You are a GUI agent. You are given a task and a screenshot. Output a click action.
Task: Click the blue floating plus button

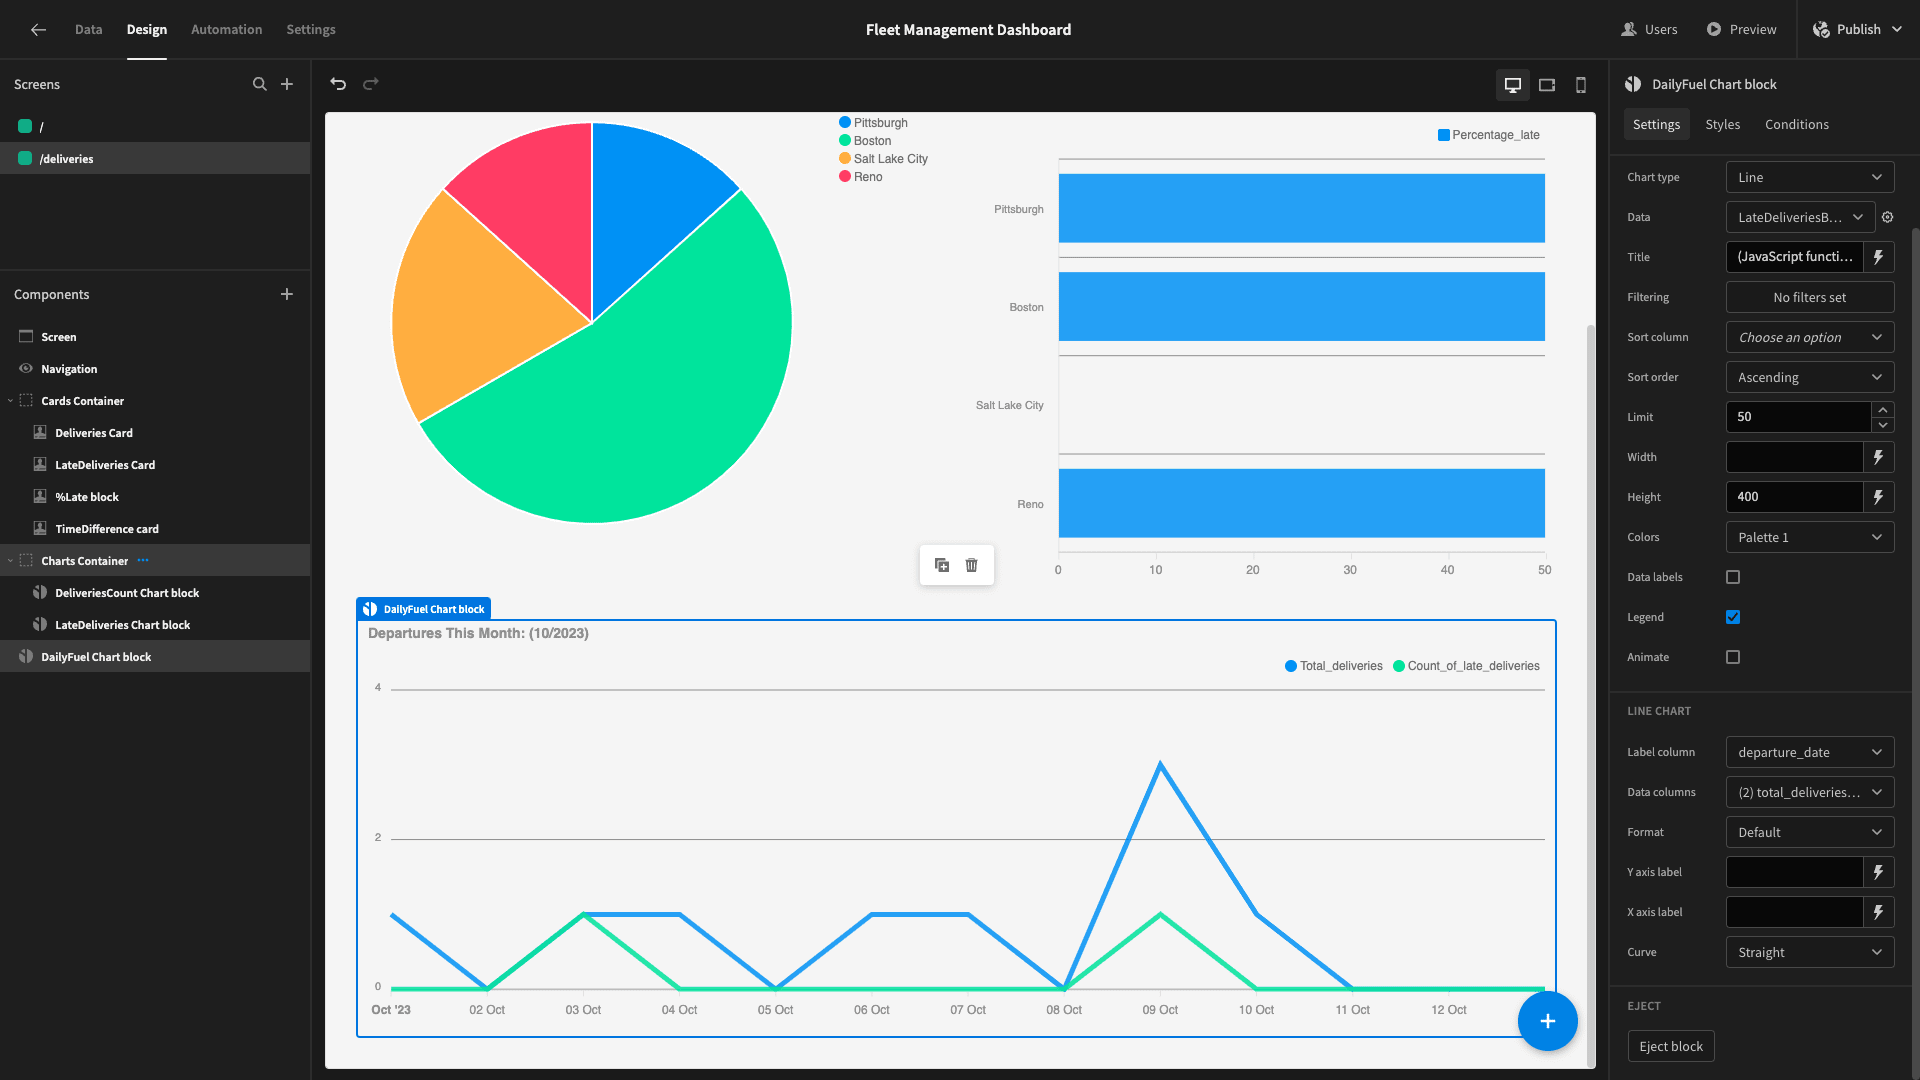tap(1547, 1021)
